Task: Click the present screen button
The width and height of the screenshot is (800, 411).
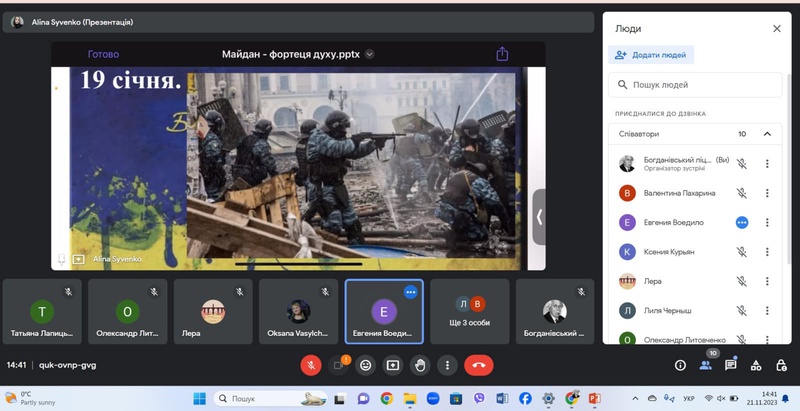Action: (x=392, y=365)
